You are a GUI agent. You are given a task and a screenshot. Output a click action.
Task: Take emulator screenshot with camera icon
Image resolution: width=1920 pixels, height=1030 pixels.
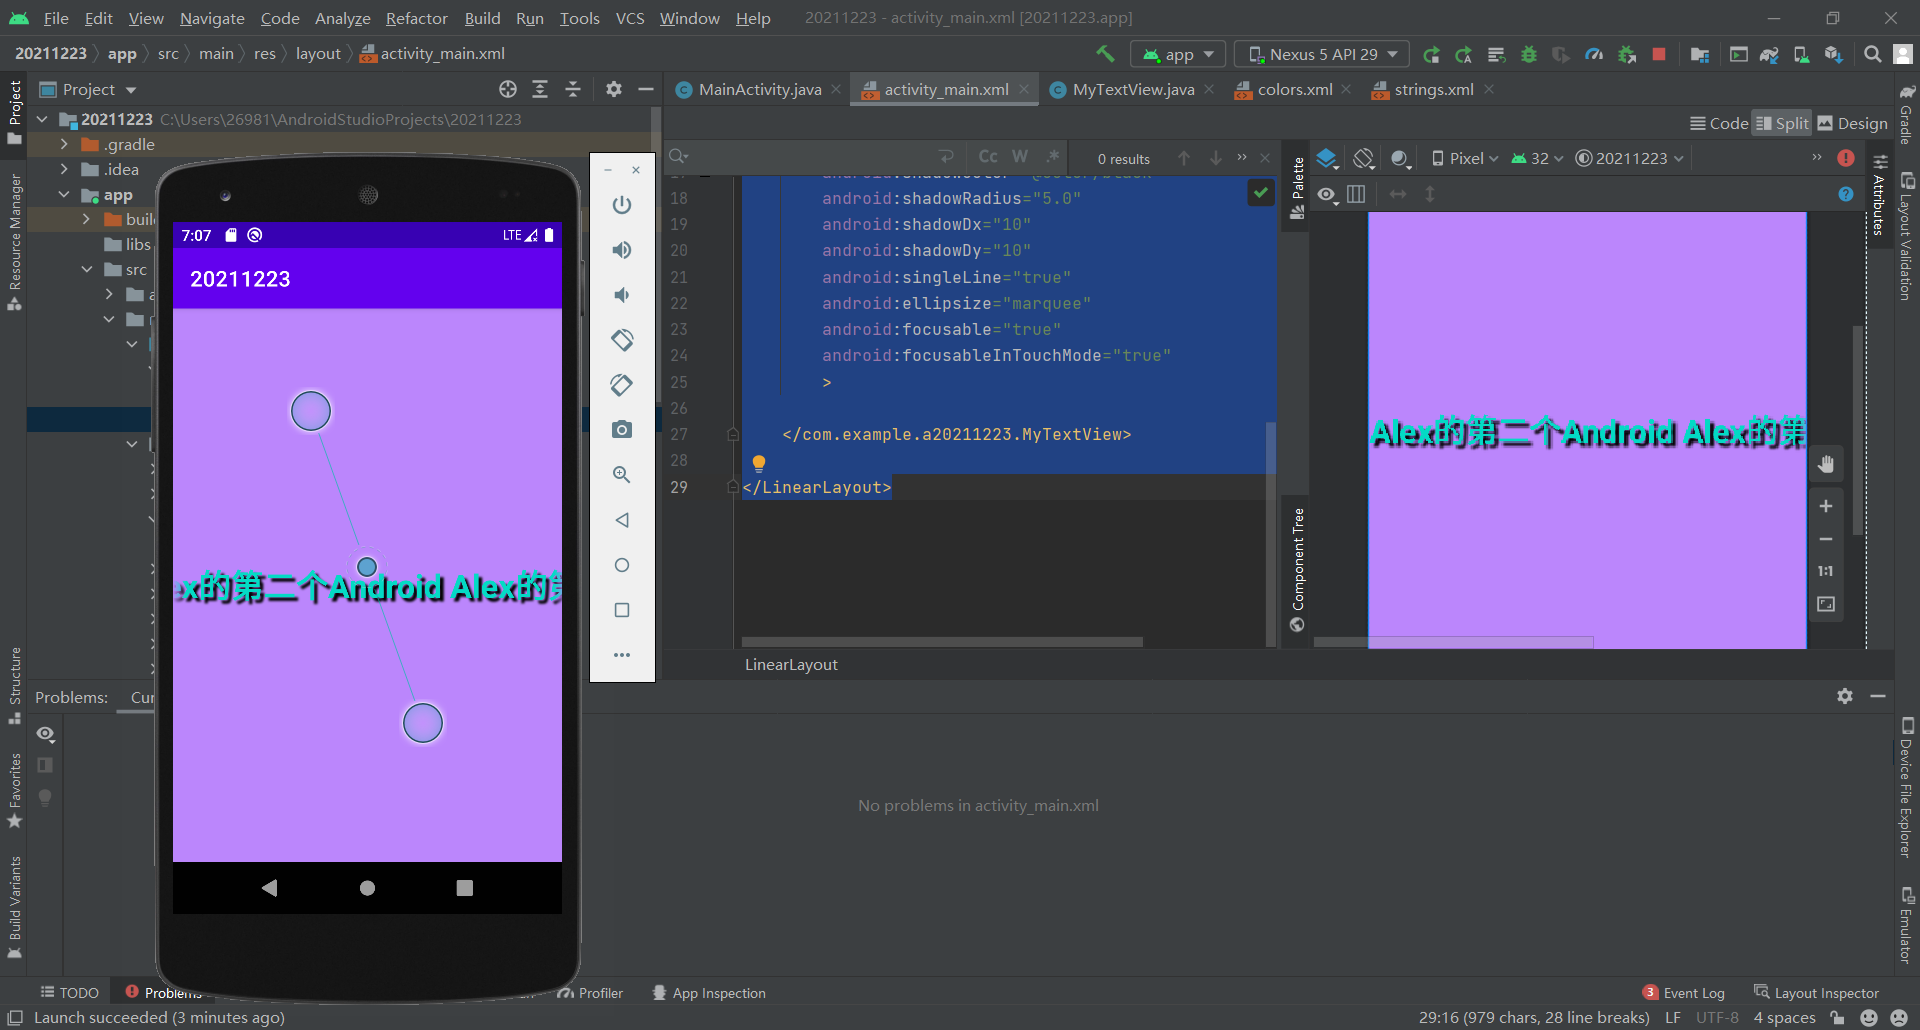click(x=622, y=430)
